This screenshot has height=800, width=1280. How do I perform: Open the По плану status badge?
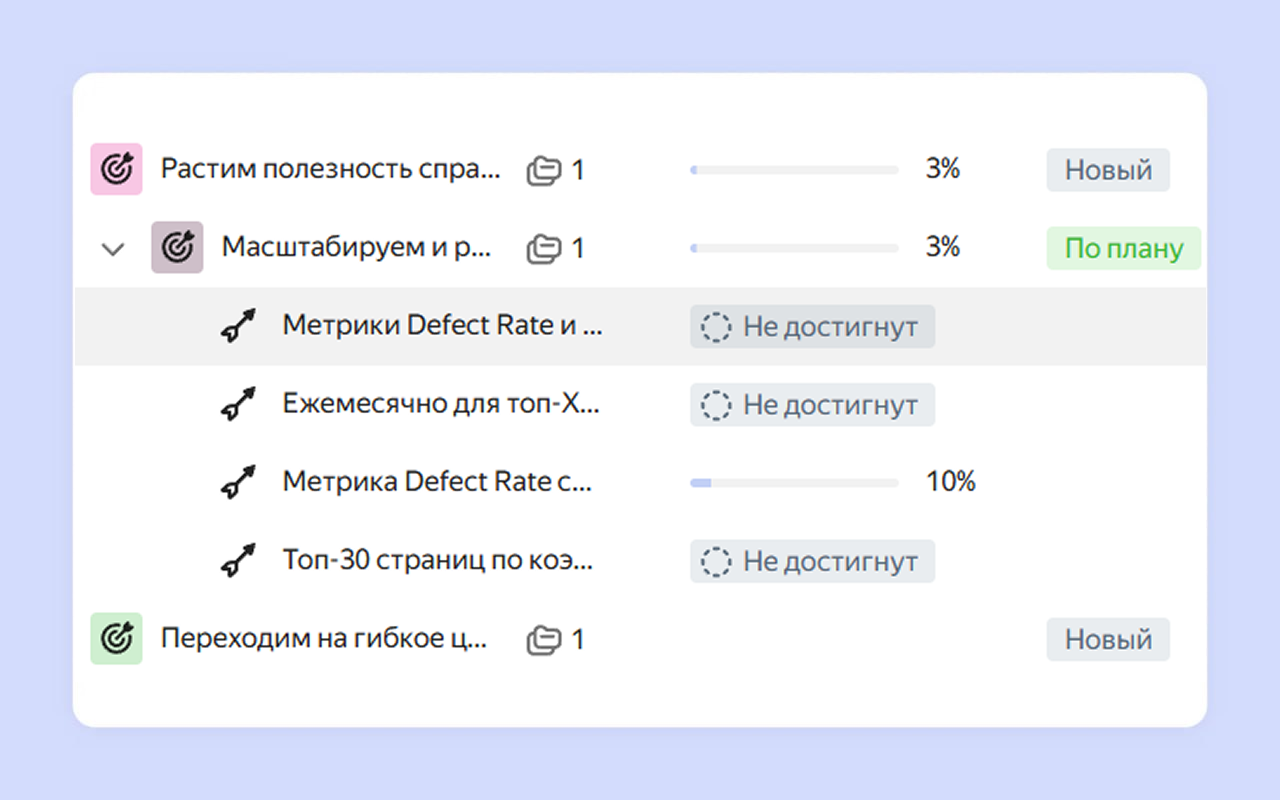click(x=1123, y=248)
